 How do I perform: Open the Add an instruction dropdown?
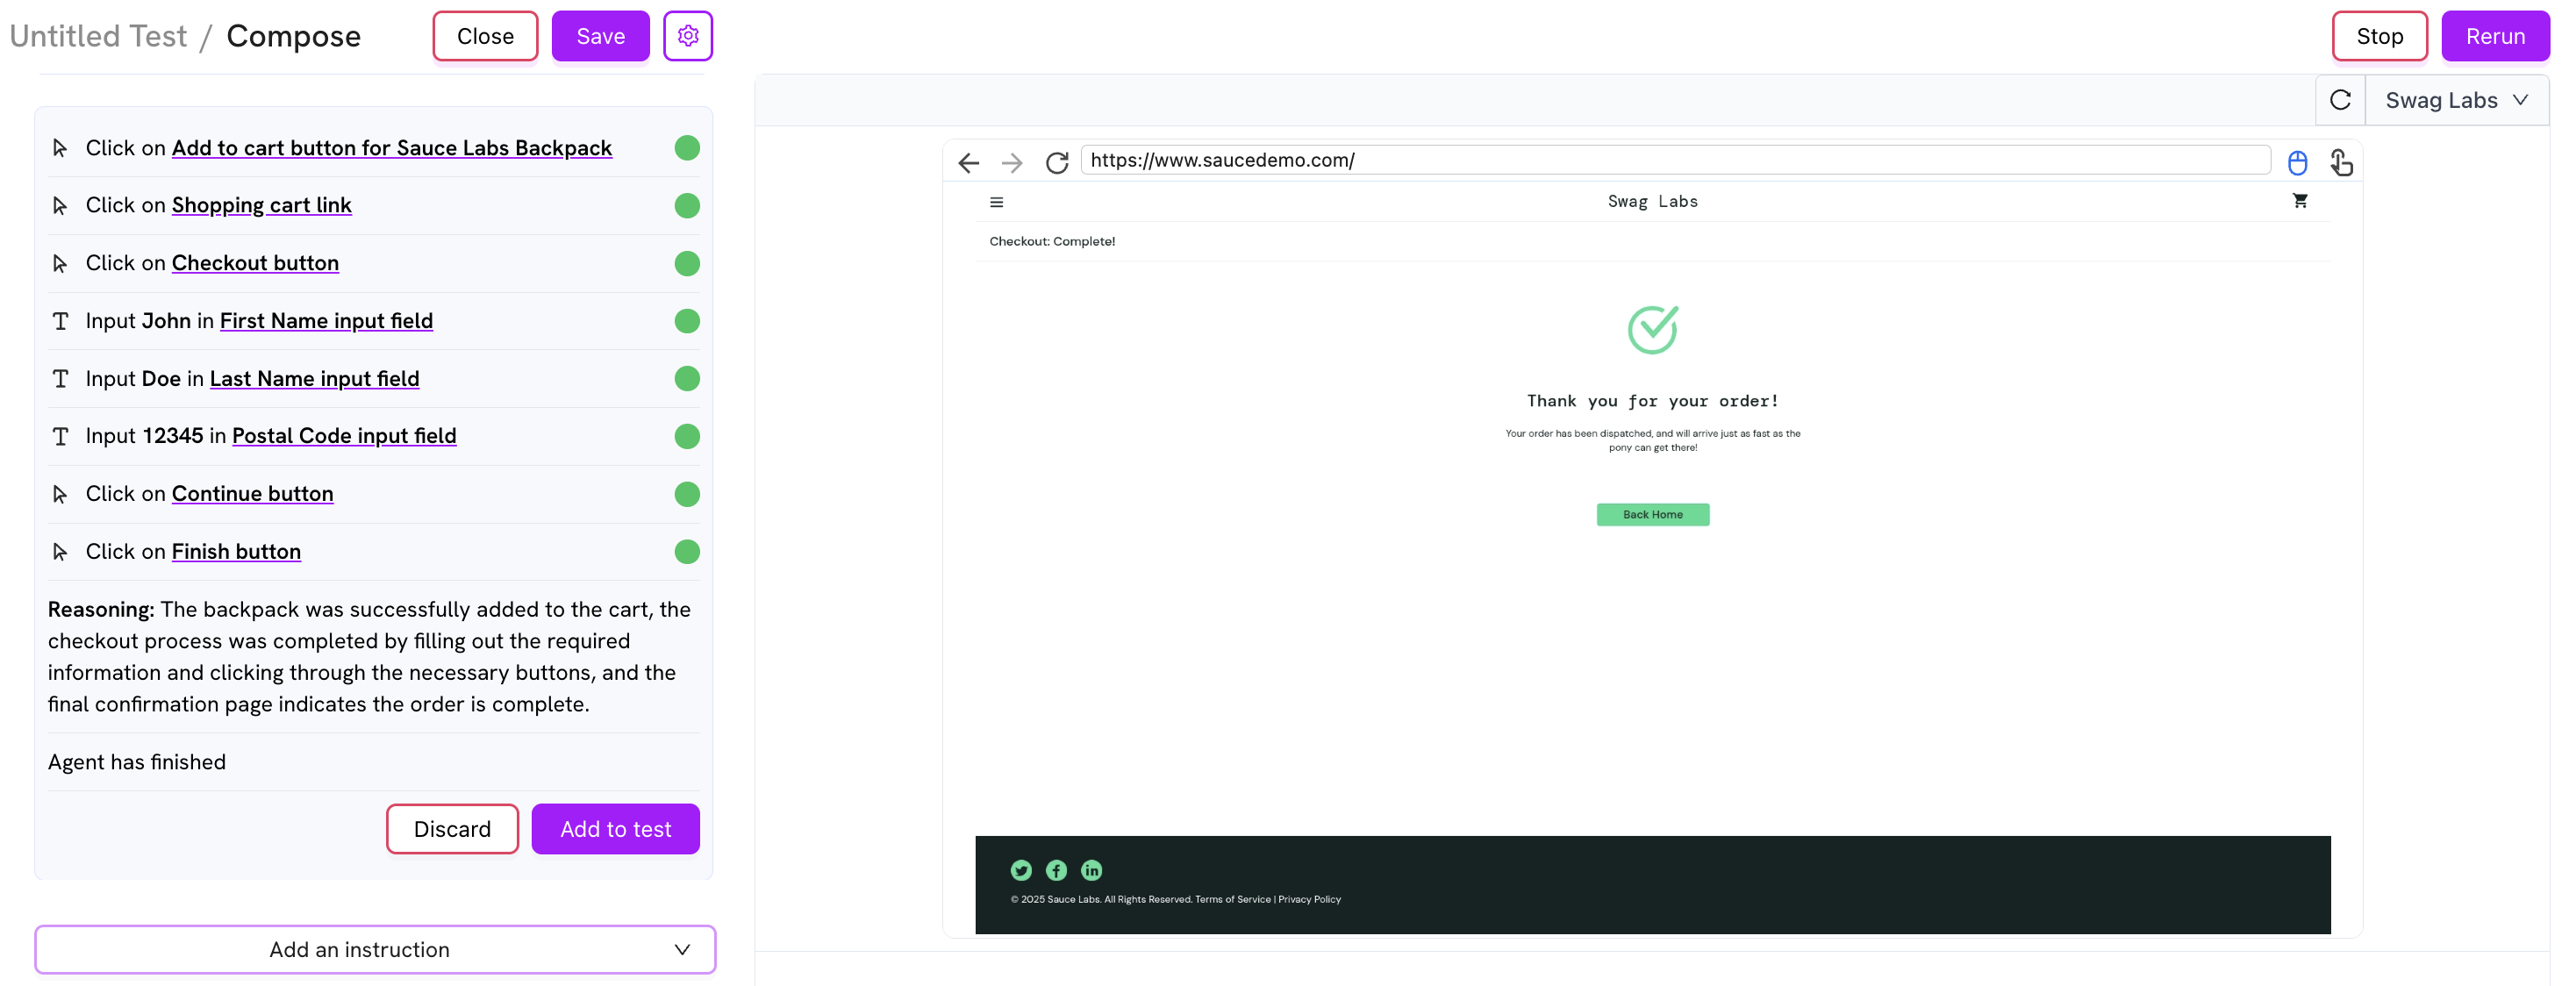click(x=375, y=949)
